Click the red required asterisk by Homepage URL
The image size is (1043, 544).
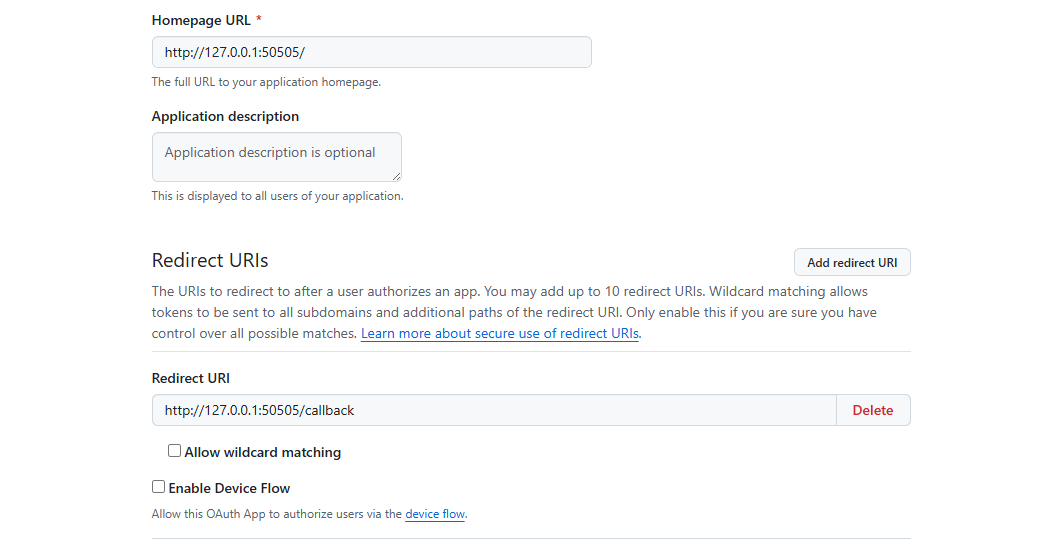(x=259, y=19)
